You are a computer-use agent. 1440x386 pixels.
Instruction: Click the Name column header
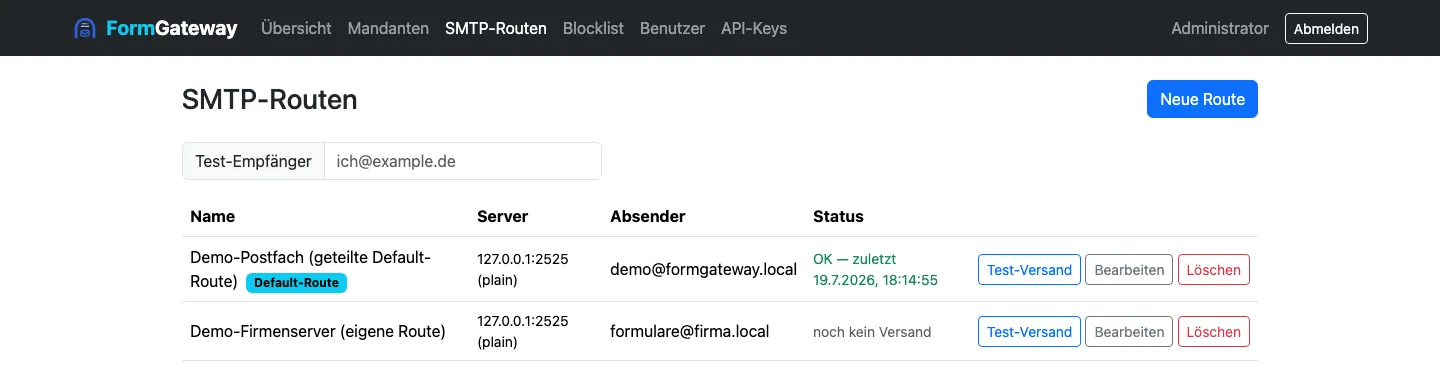click(212, 216)
